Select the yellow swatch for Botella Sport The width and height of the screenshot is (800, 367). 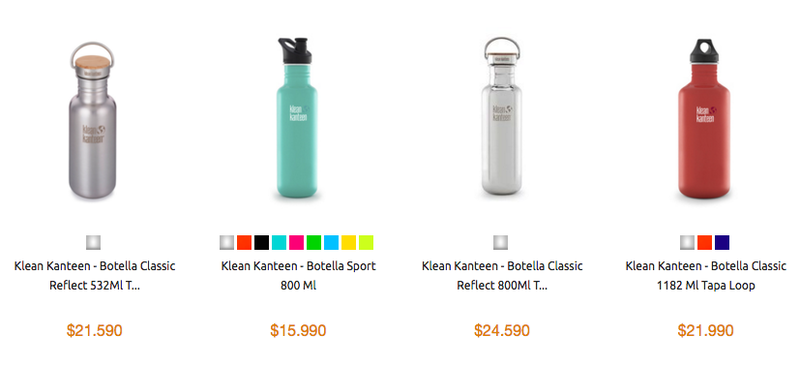coord(348,242)
